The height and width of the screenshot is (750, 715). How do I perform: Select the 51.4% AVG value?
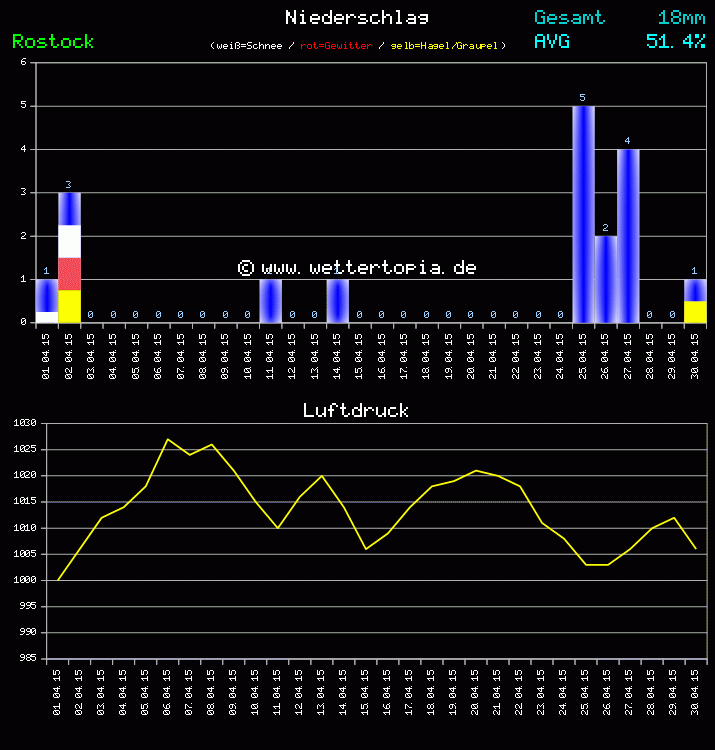pyautogui.click(x=675, y=41)
